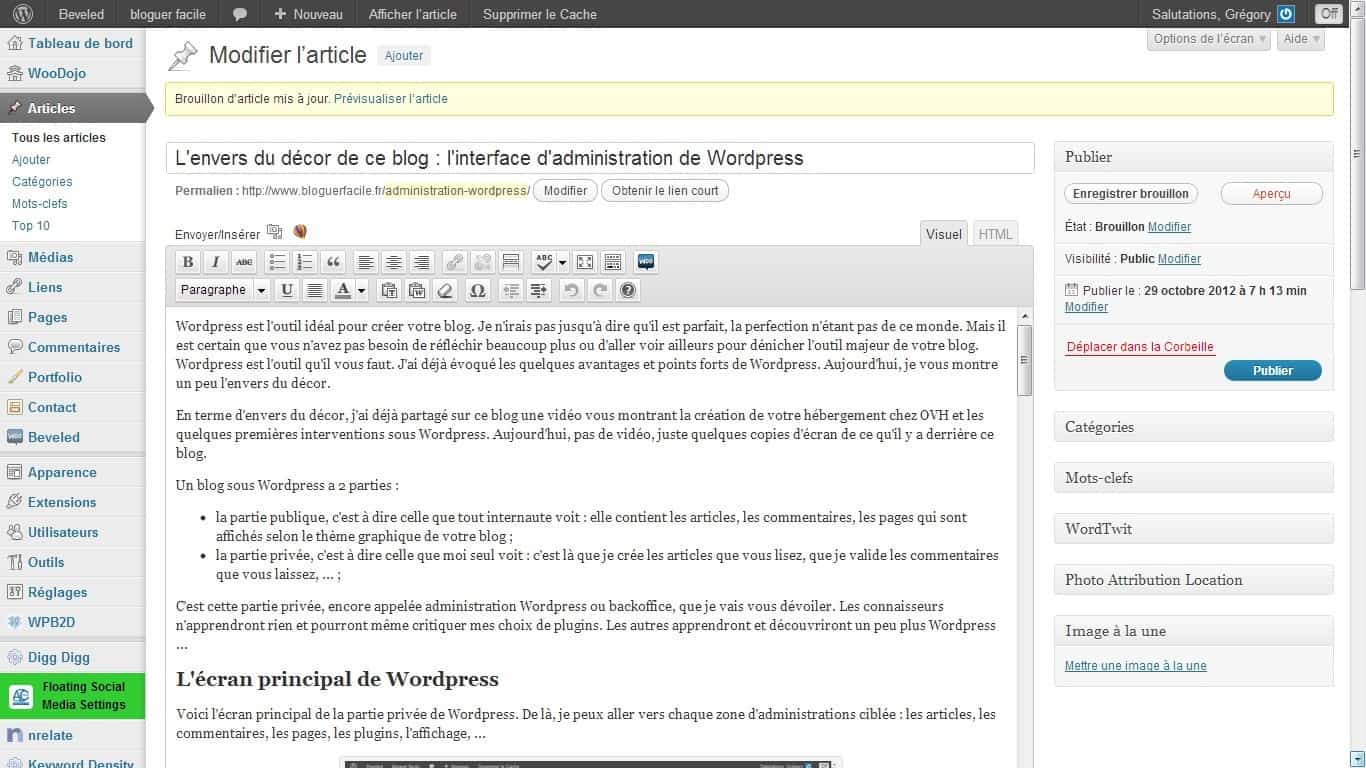Click the article title input field

coord(600,158)
